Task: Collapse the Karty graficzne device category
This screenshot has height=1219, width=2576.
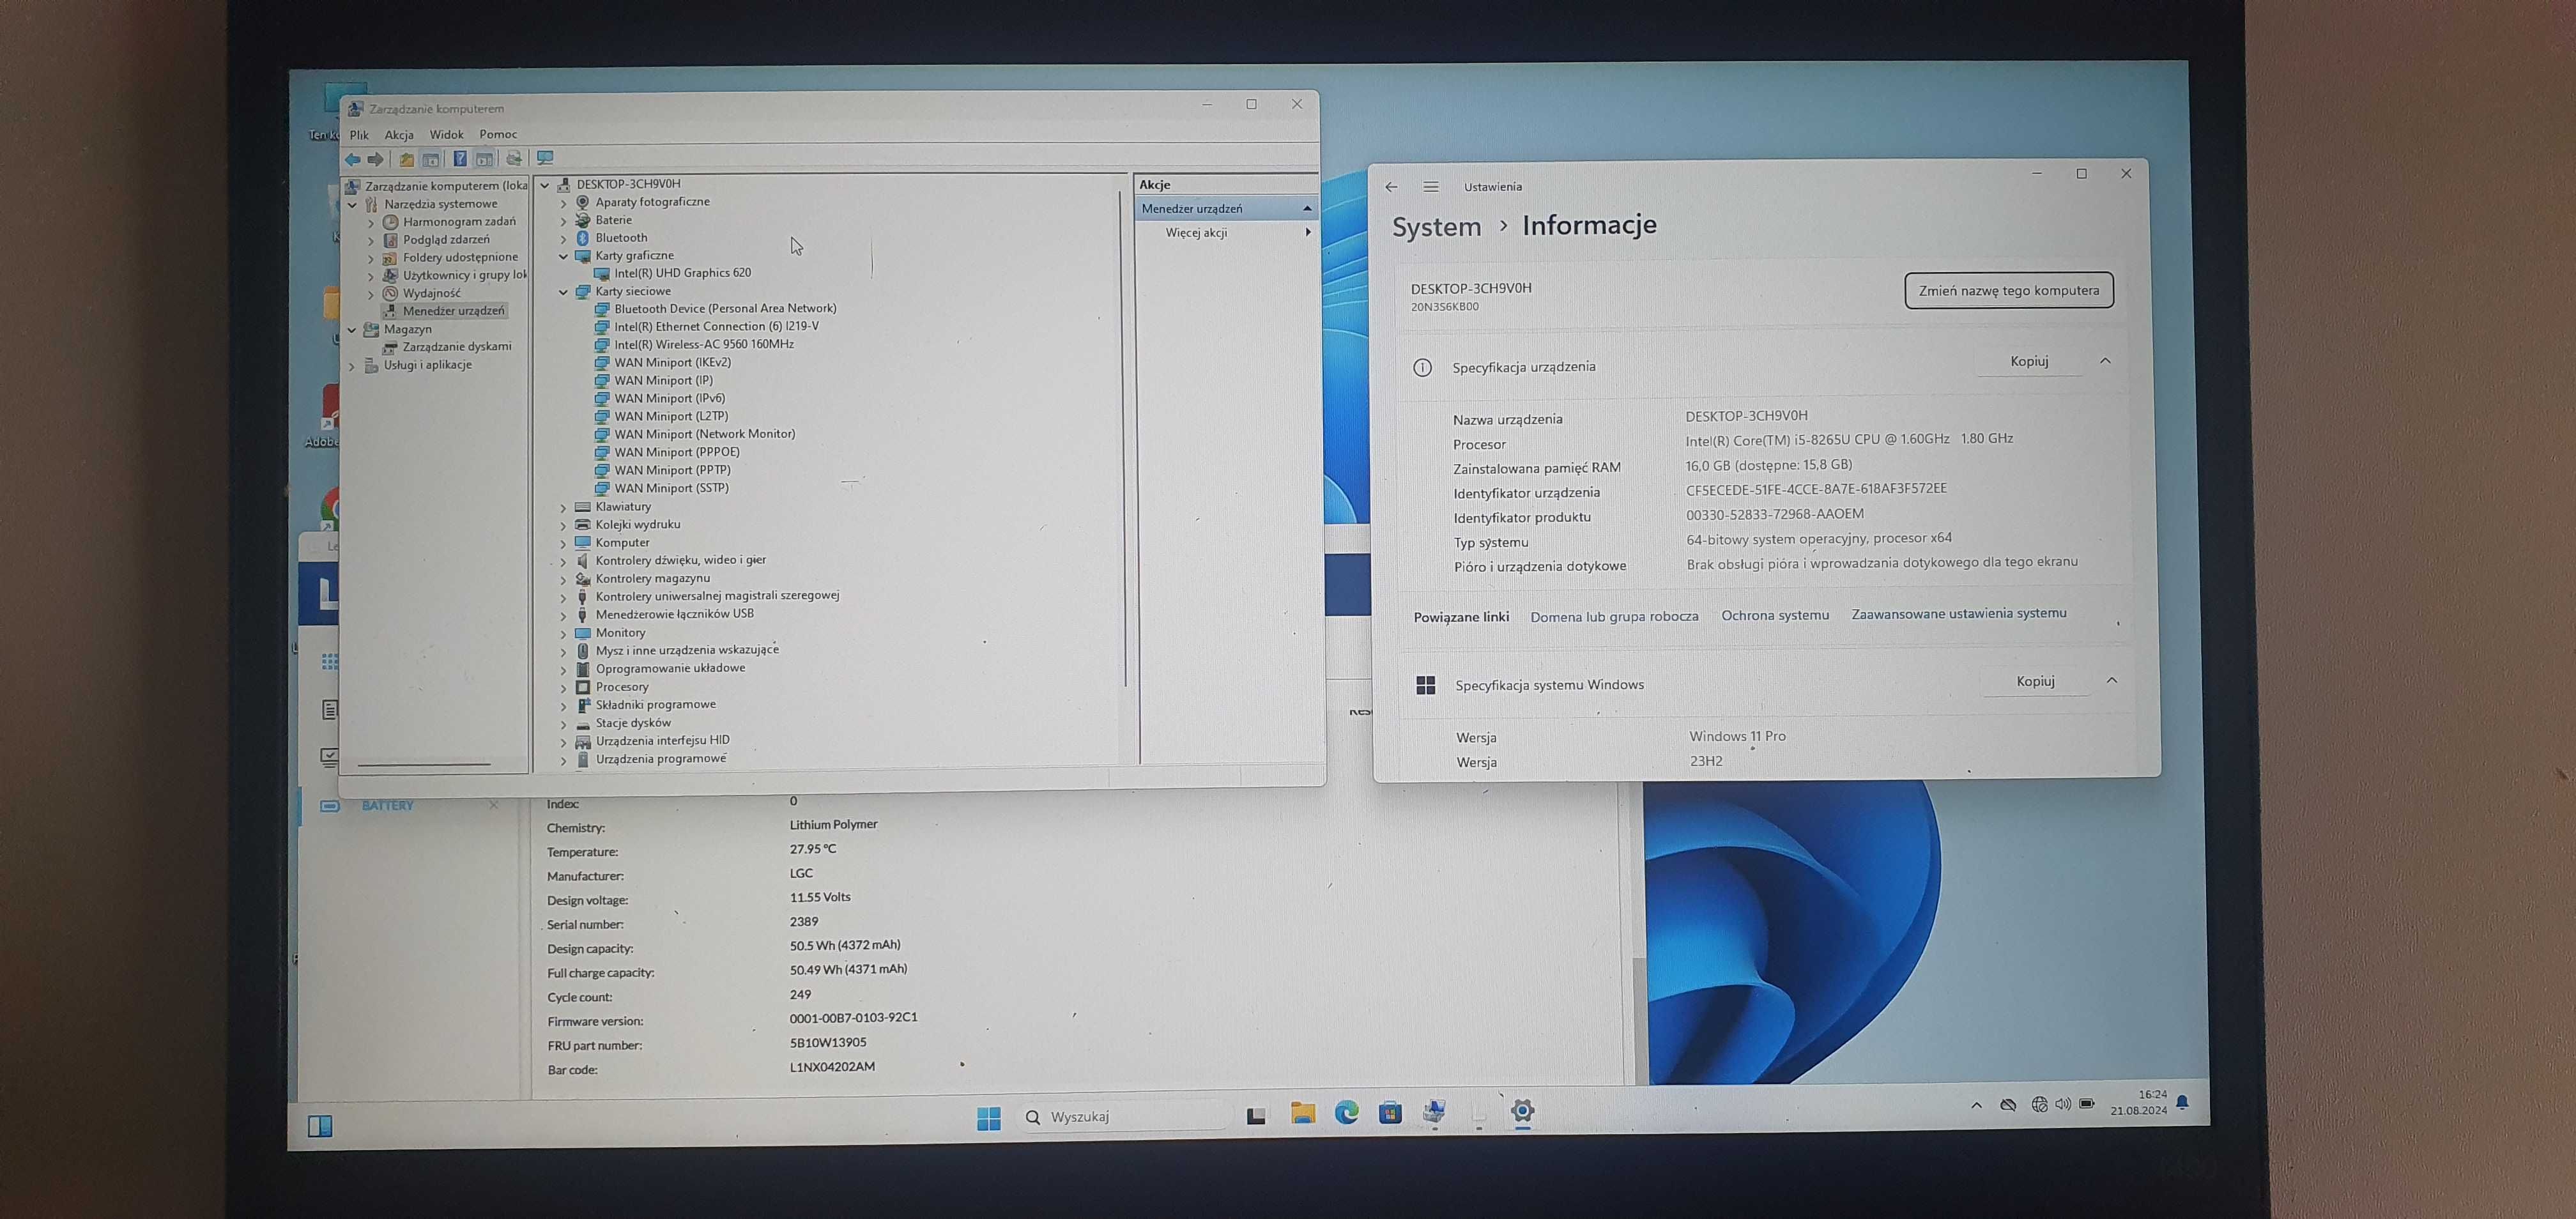Action: [563, 256]
